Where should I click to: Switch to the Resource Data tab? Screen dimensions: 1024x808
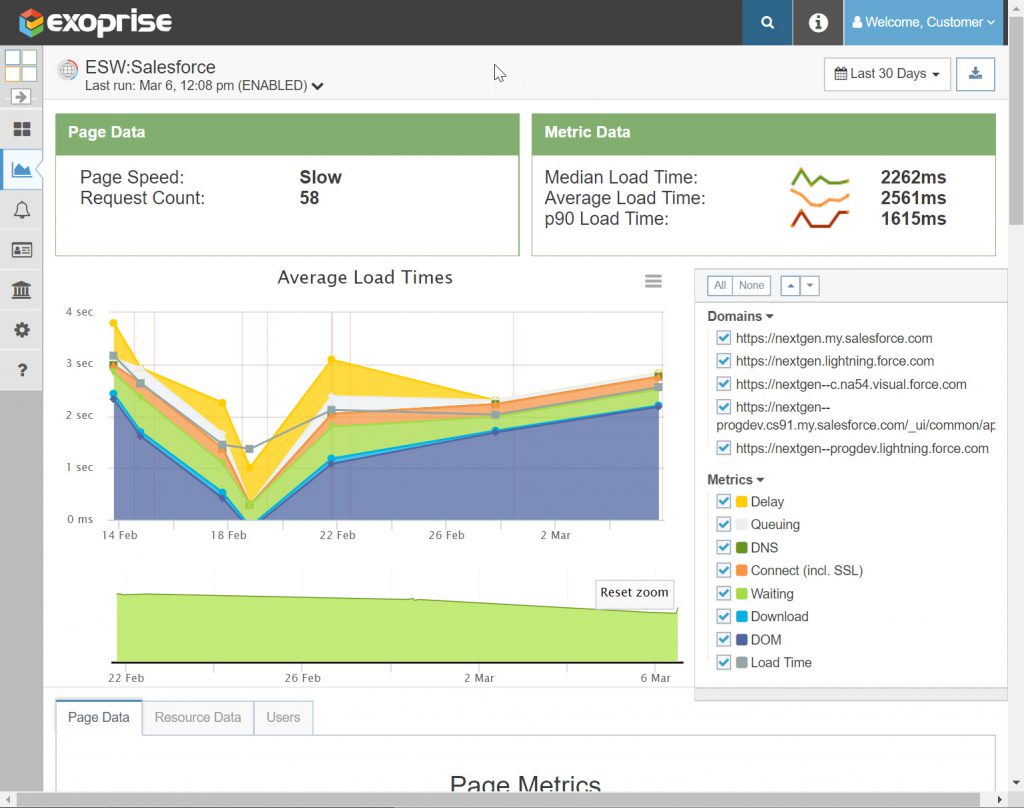pos(198,717)
